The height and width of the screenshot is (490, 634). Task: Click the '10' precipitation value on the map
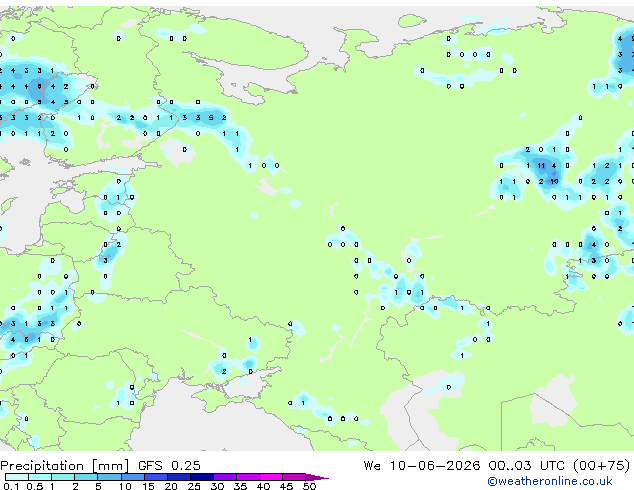click(554, 182)
